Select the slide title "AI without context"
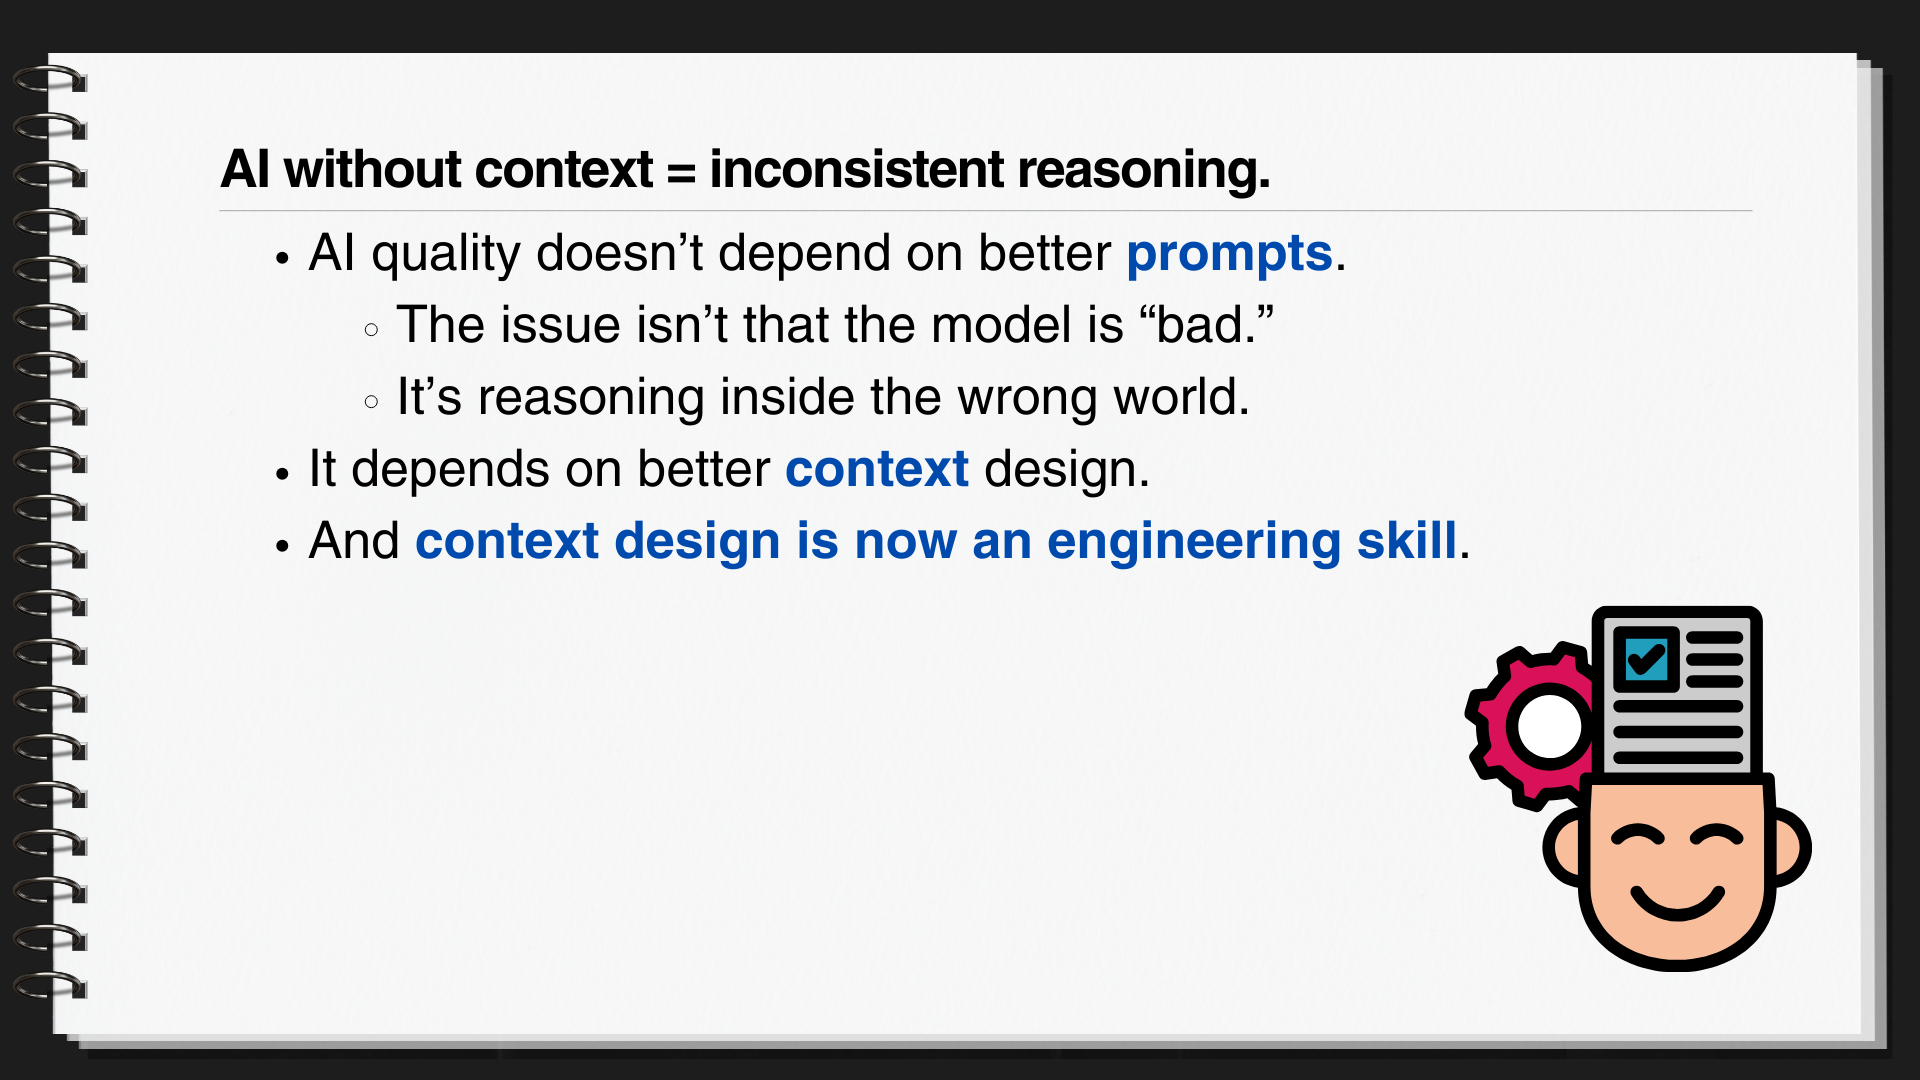This screenshot has width=1920, height=1080. tap(437, 169)
